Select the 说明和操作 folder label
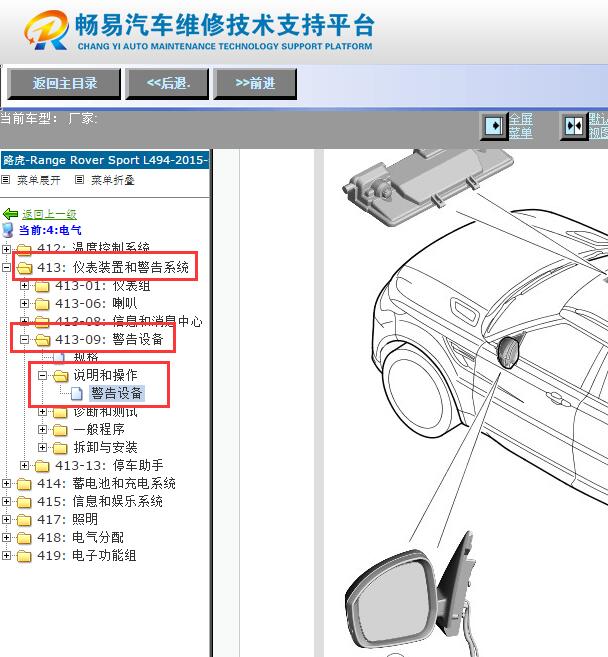This screenshot has height=657, width=608. tap(105, 375)
